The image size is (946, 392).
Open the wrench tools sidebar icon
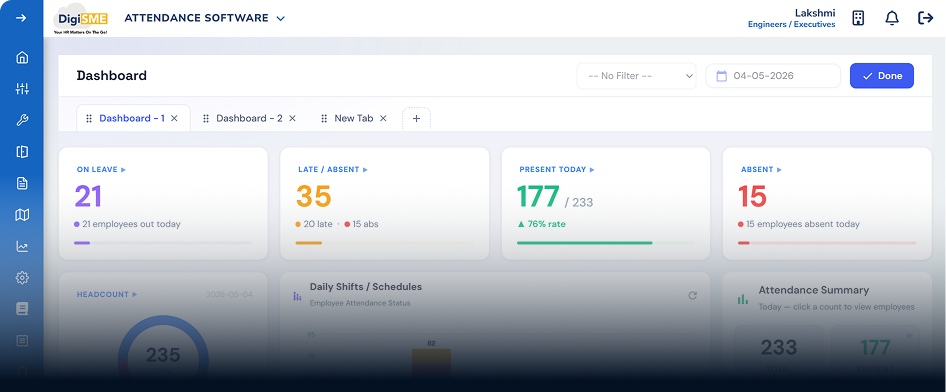pyautogui.click(x=22, y=120)
